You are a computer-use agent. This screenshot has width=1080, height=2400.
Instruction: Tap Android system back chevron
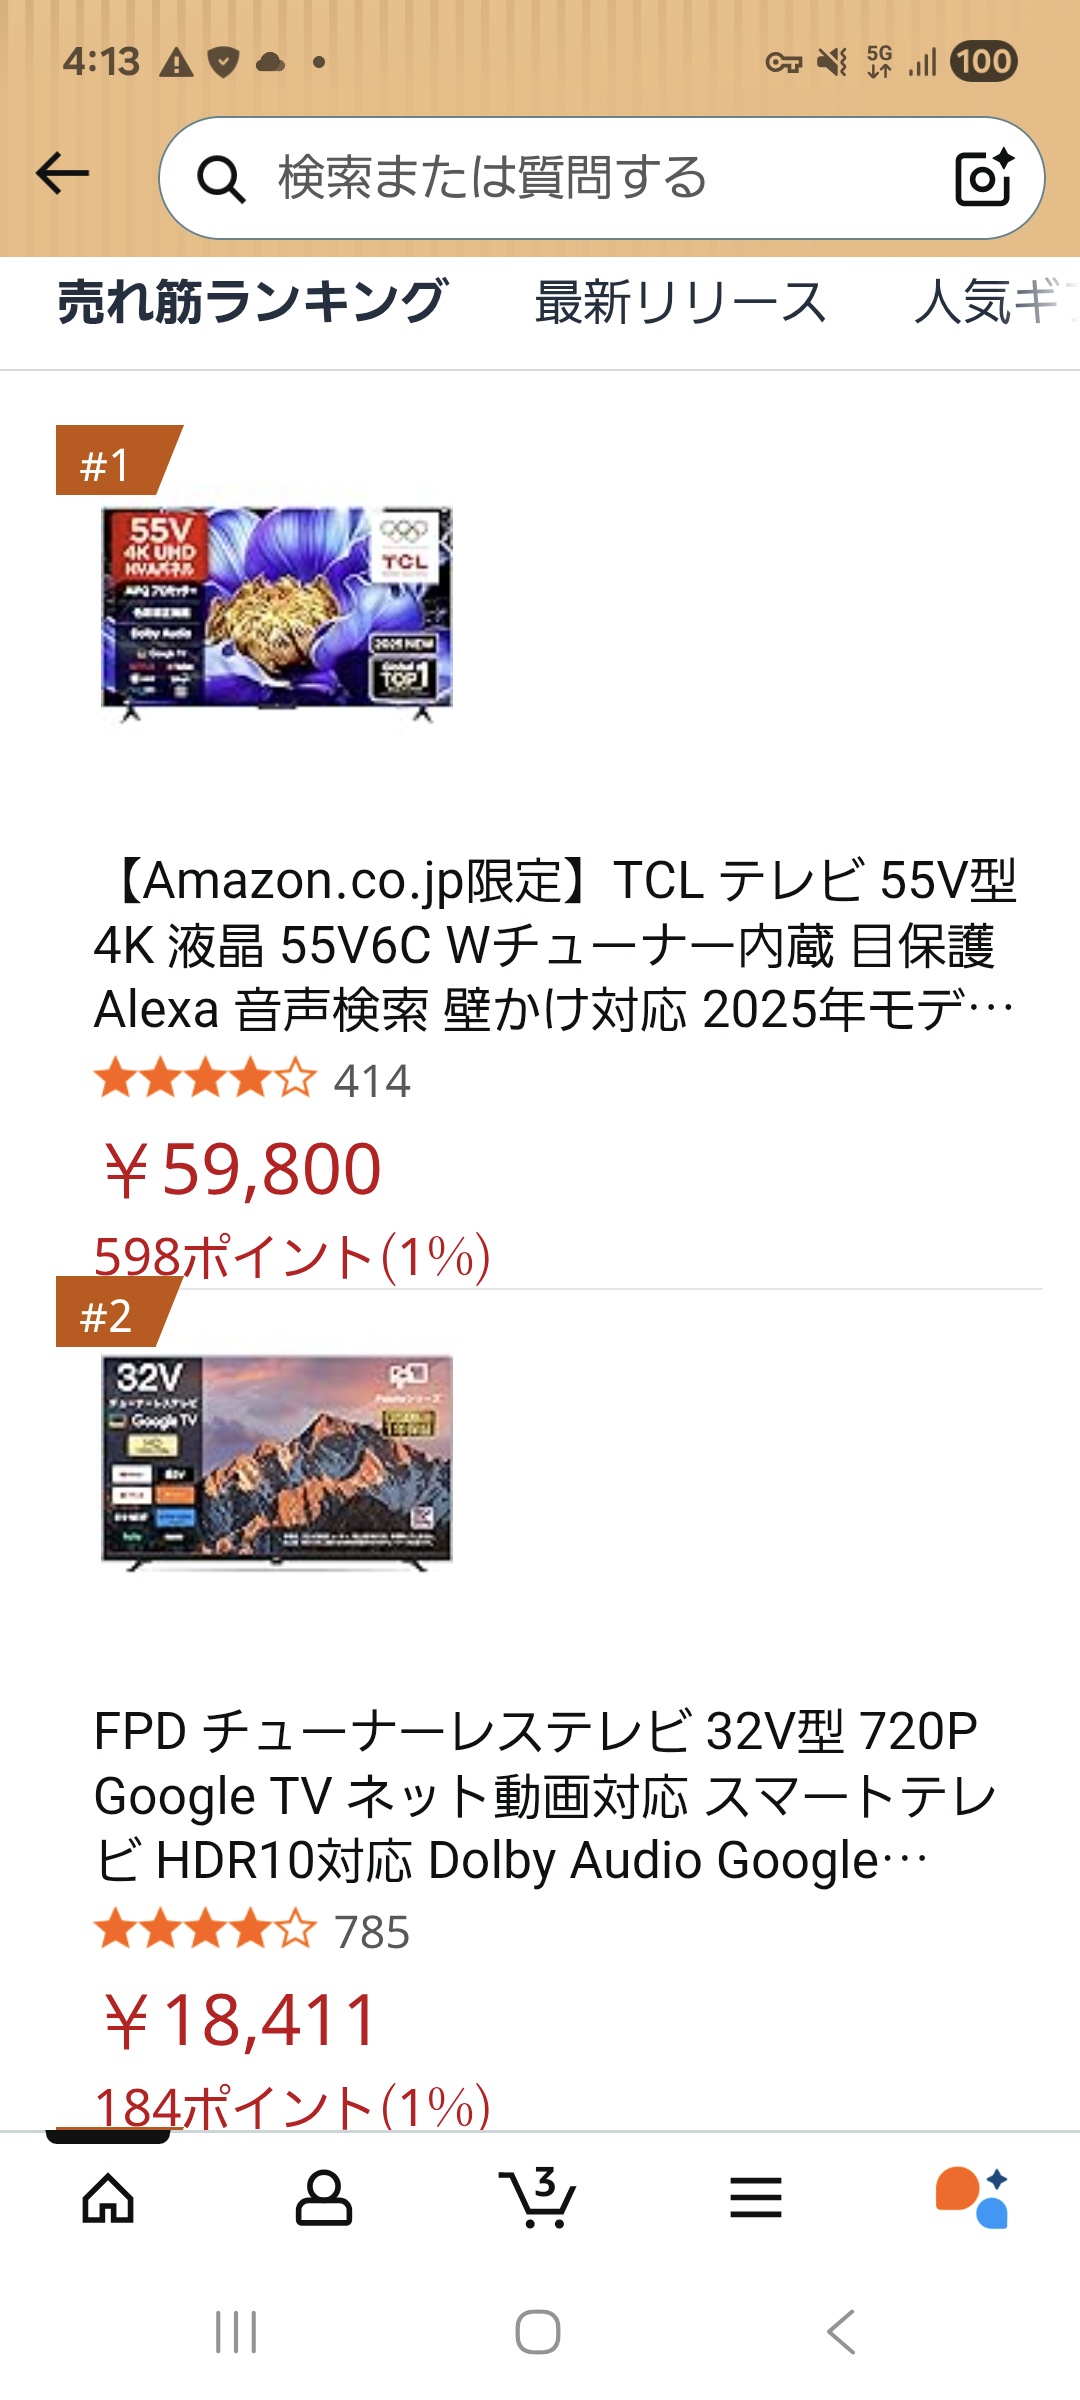(841, 2332)
